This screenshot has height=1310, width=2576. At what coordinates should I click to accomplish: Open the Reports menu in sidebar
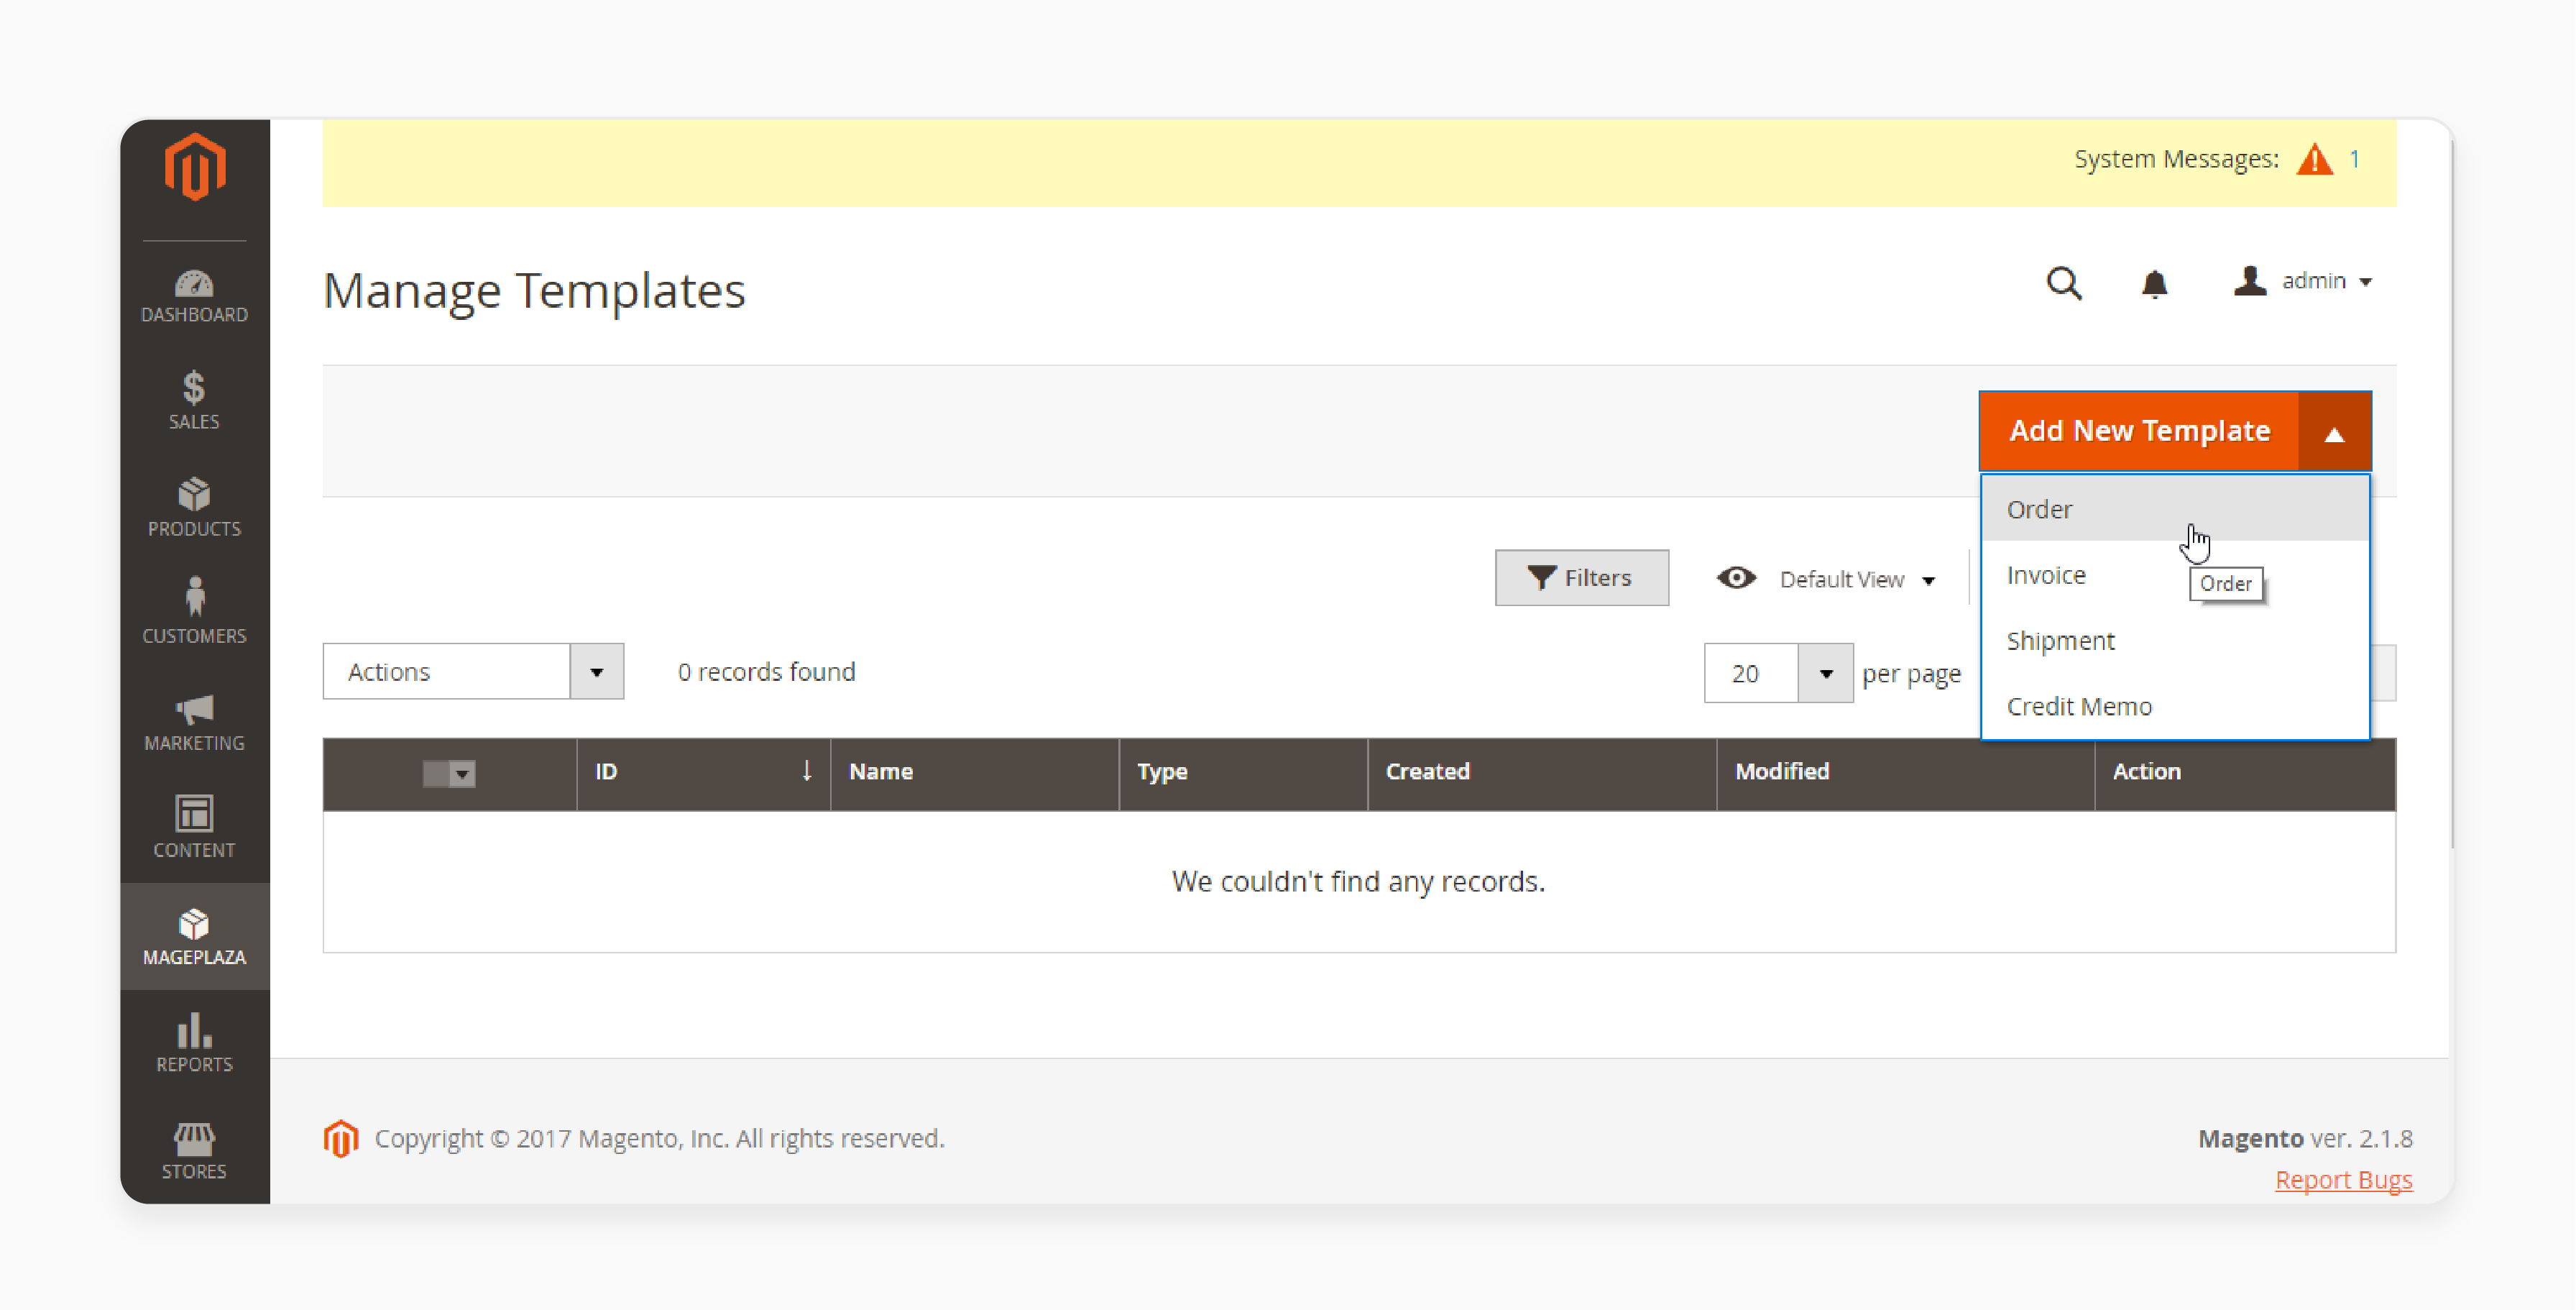pyautogui.click(x=194, y=1043)
